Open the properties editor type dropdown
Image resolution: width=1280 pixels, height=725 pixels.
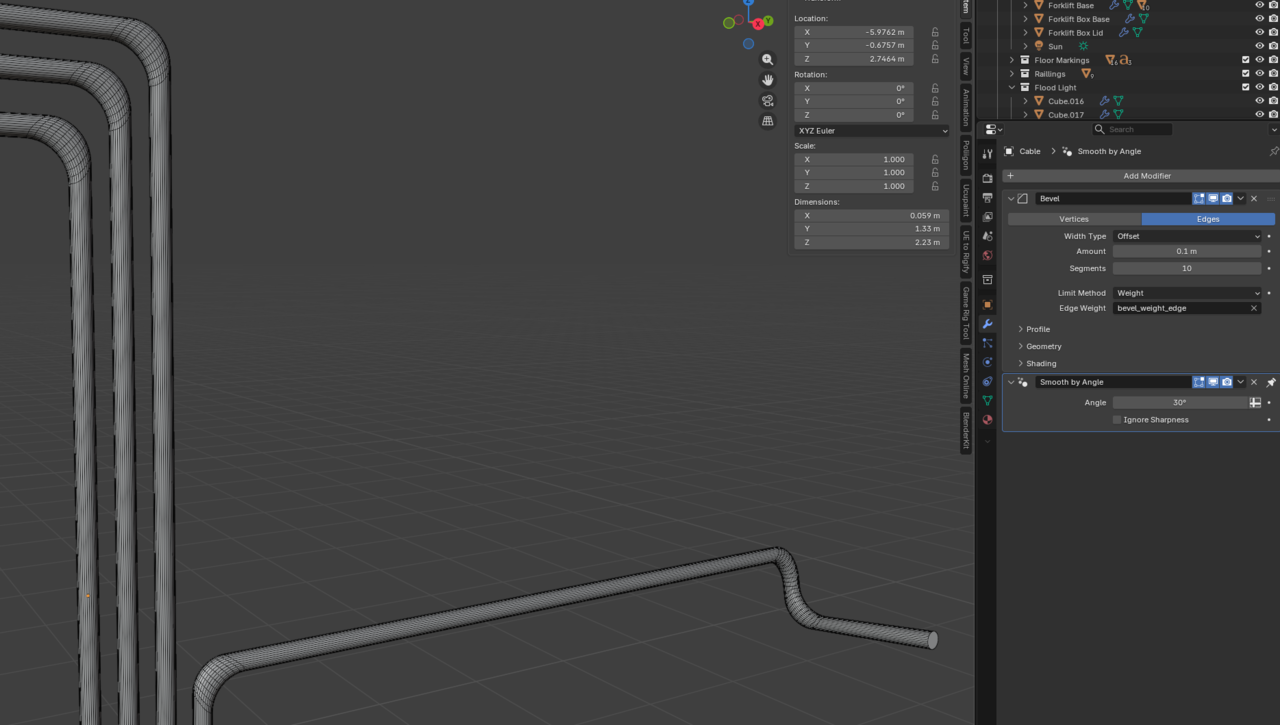993,130
